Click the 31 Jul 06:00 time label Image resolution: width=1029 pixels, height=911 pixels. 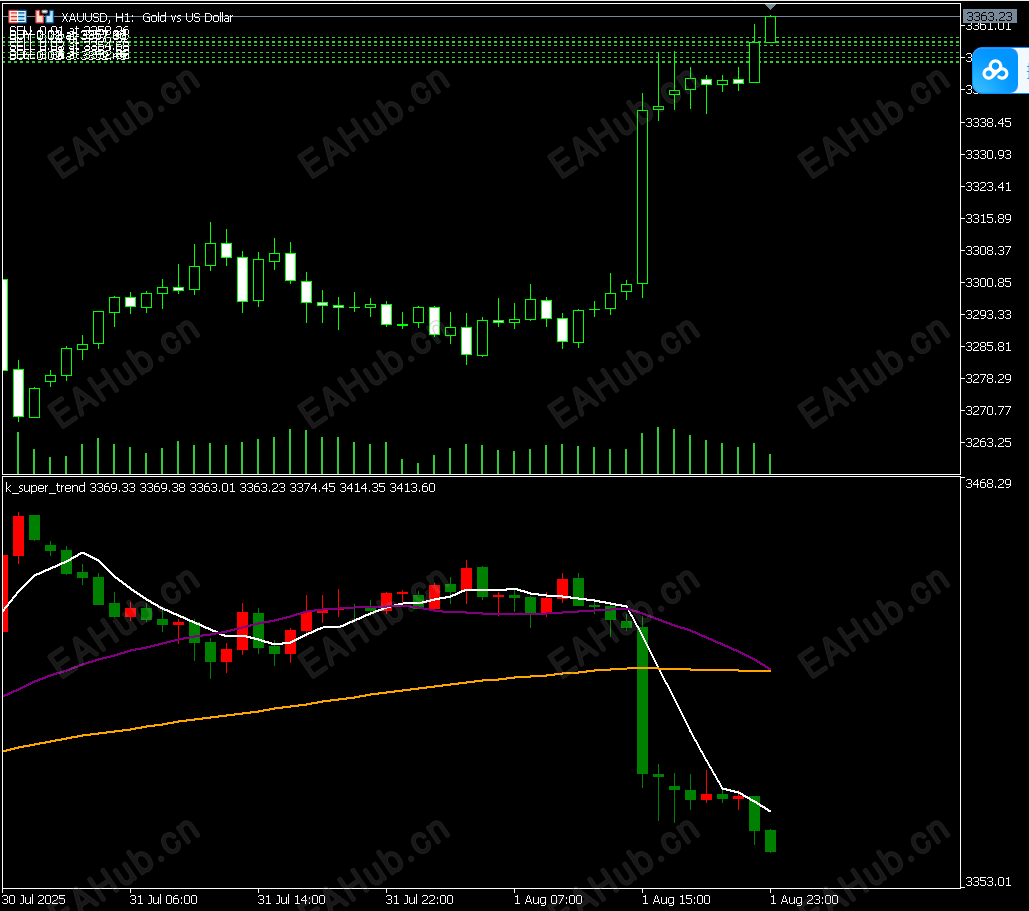pyautogui.click(x=163, y=900)
